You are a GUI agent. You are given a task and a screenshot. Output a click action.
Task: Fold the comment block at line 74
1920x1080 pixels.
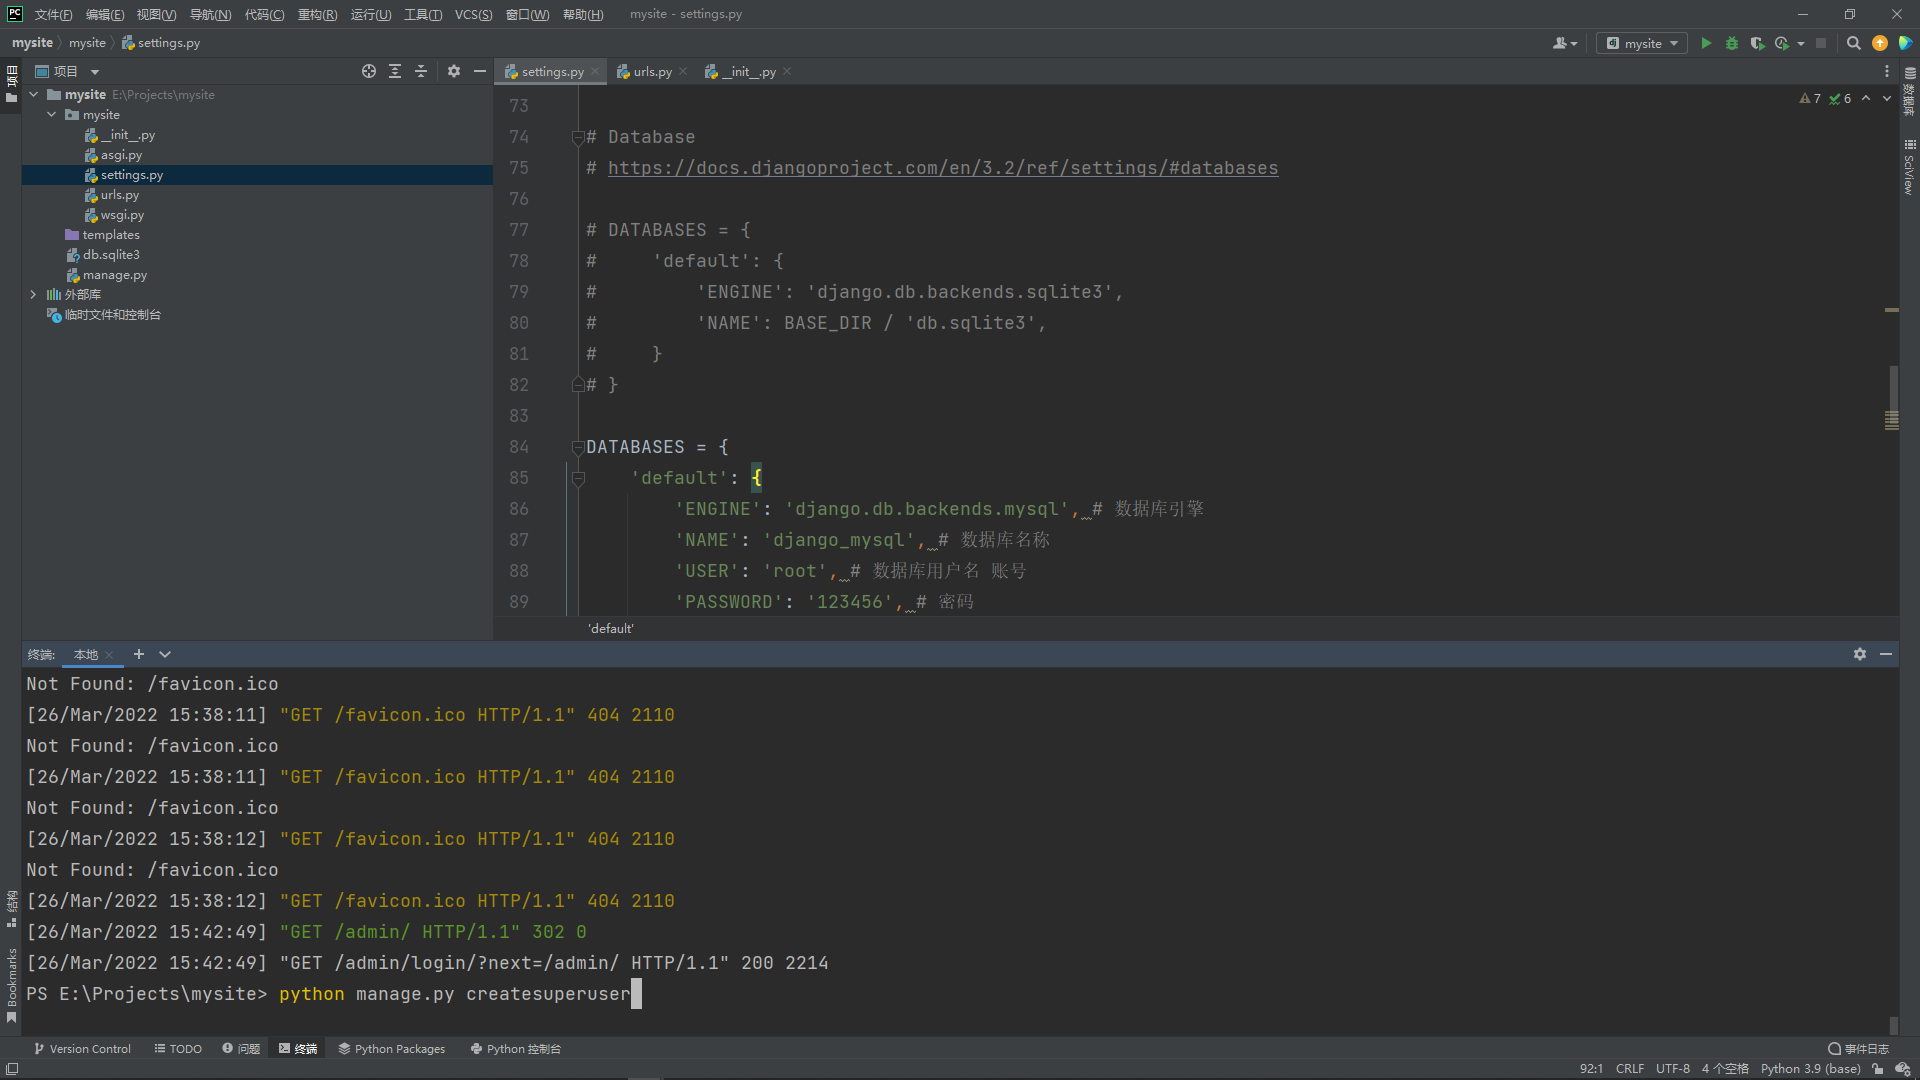pos(578,137)
